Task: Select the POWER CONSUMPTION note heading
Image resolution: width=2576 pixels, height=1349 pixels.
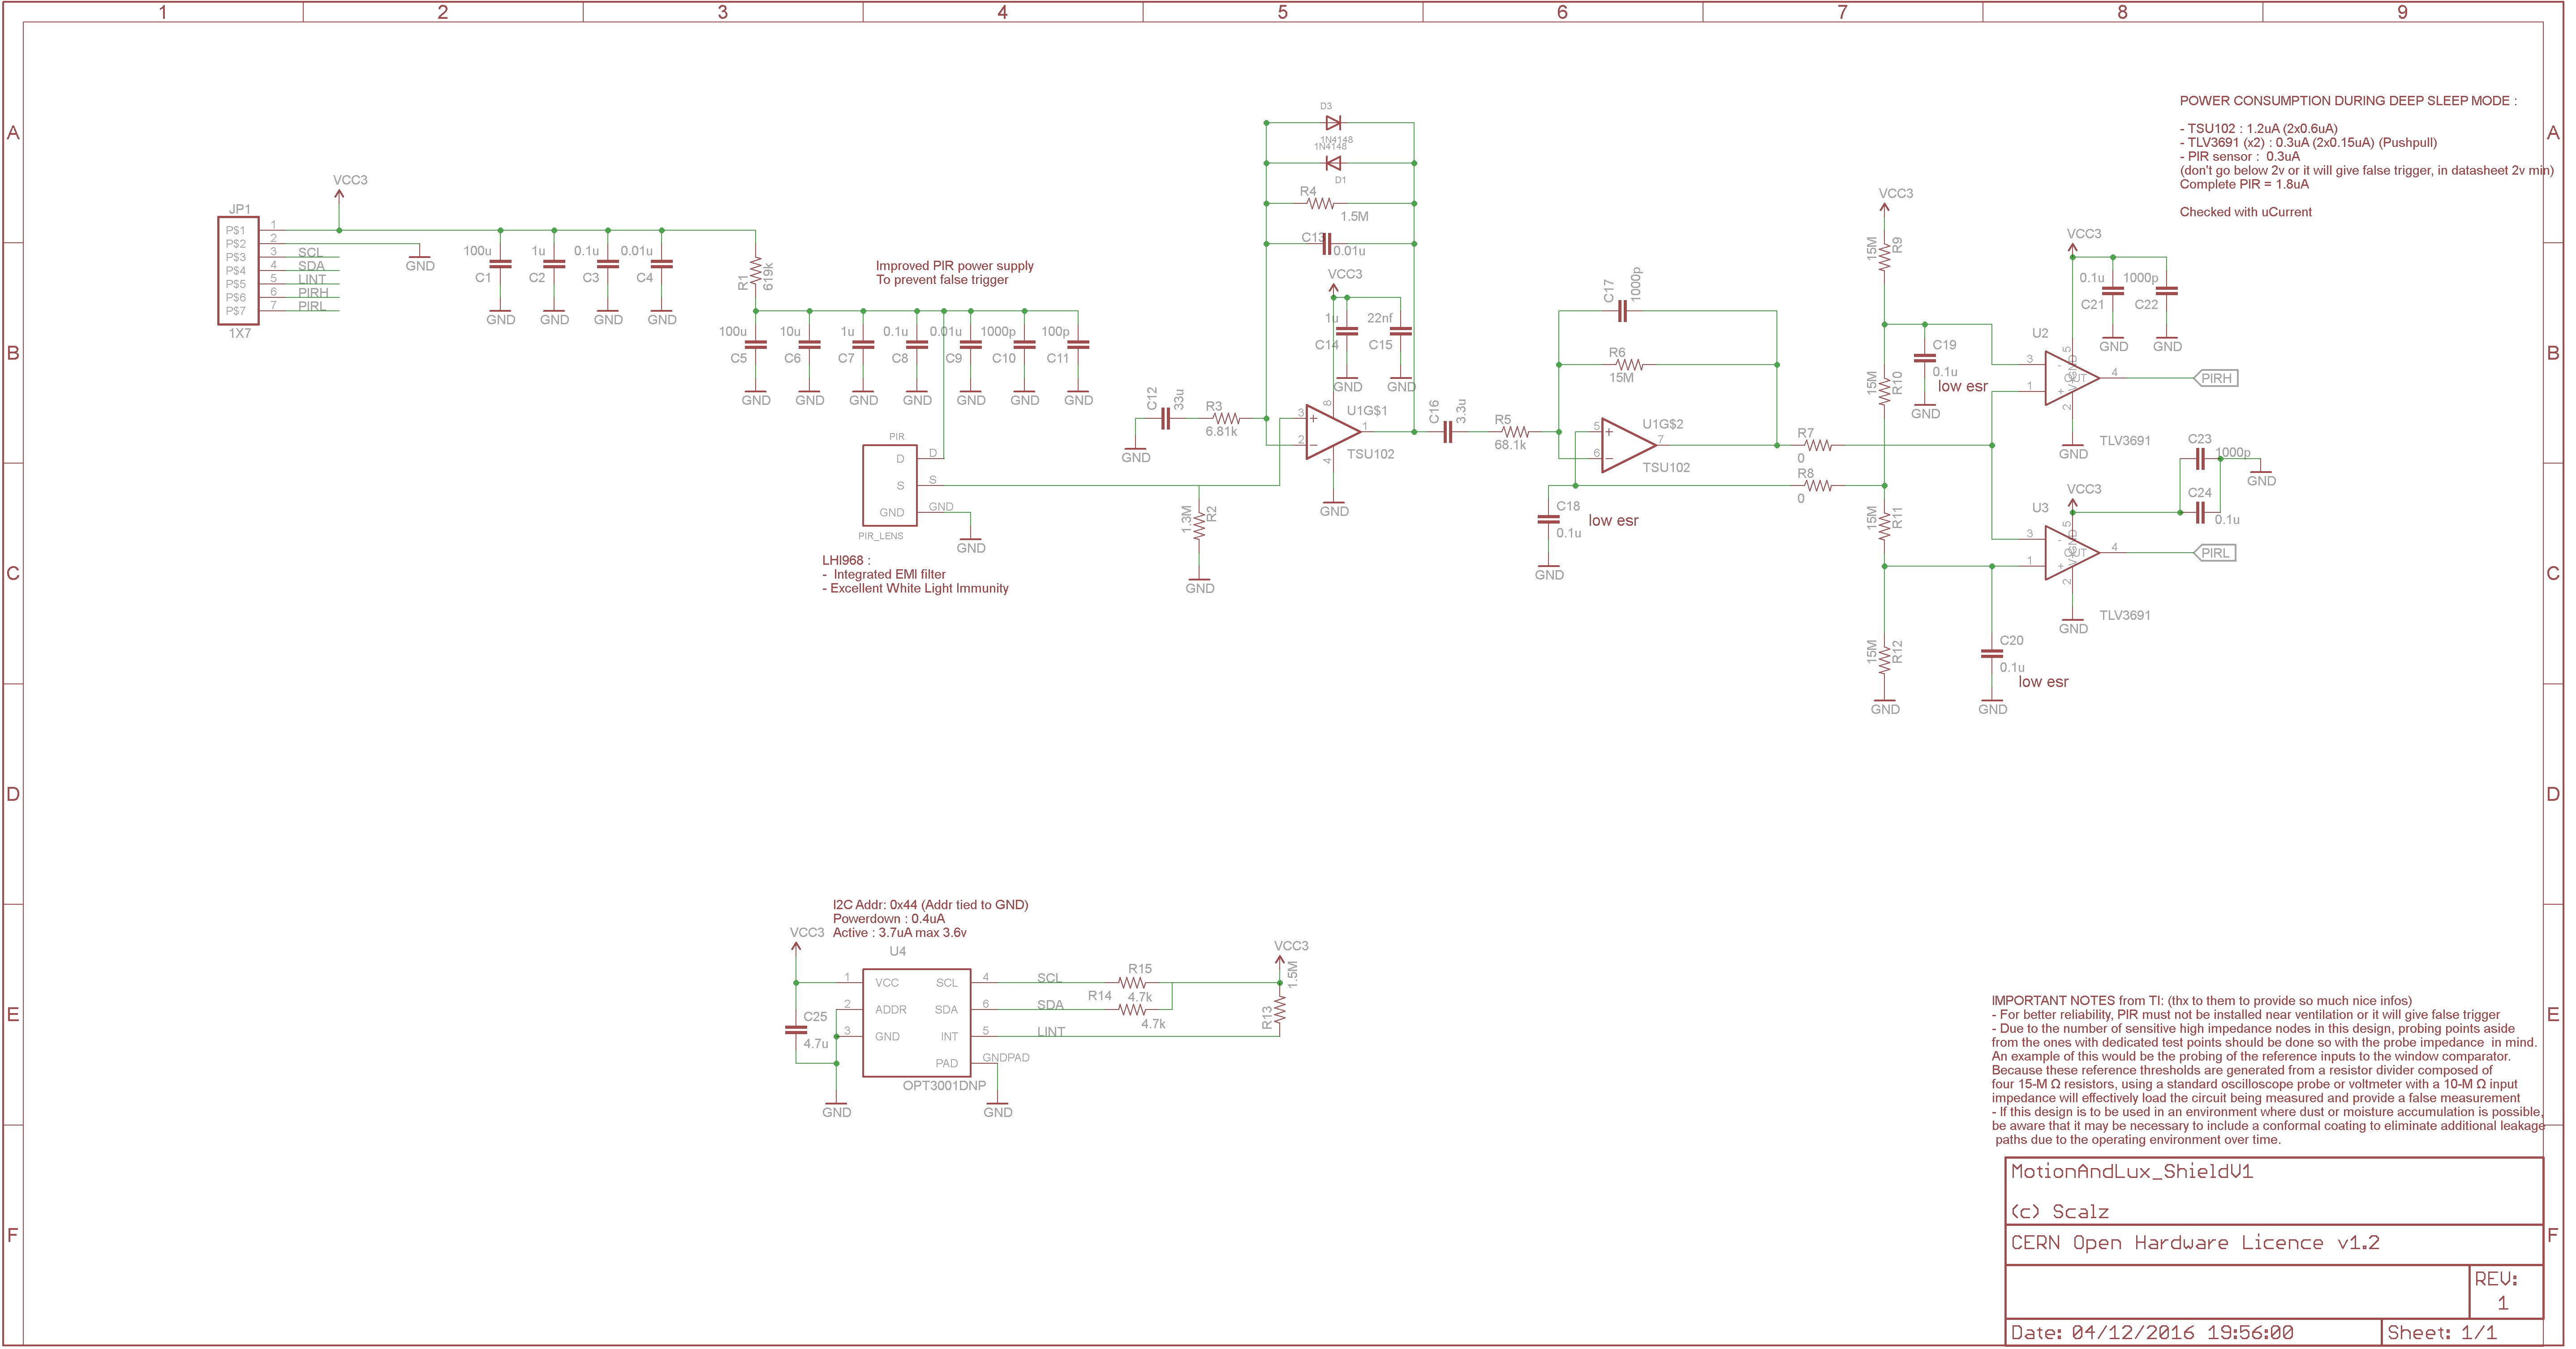Action: click(2347, 101)
